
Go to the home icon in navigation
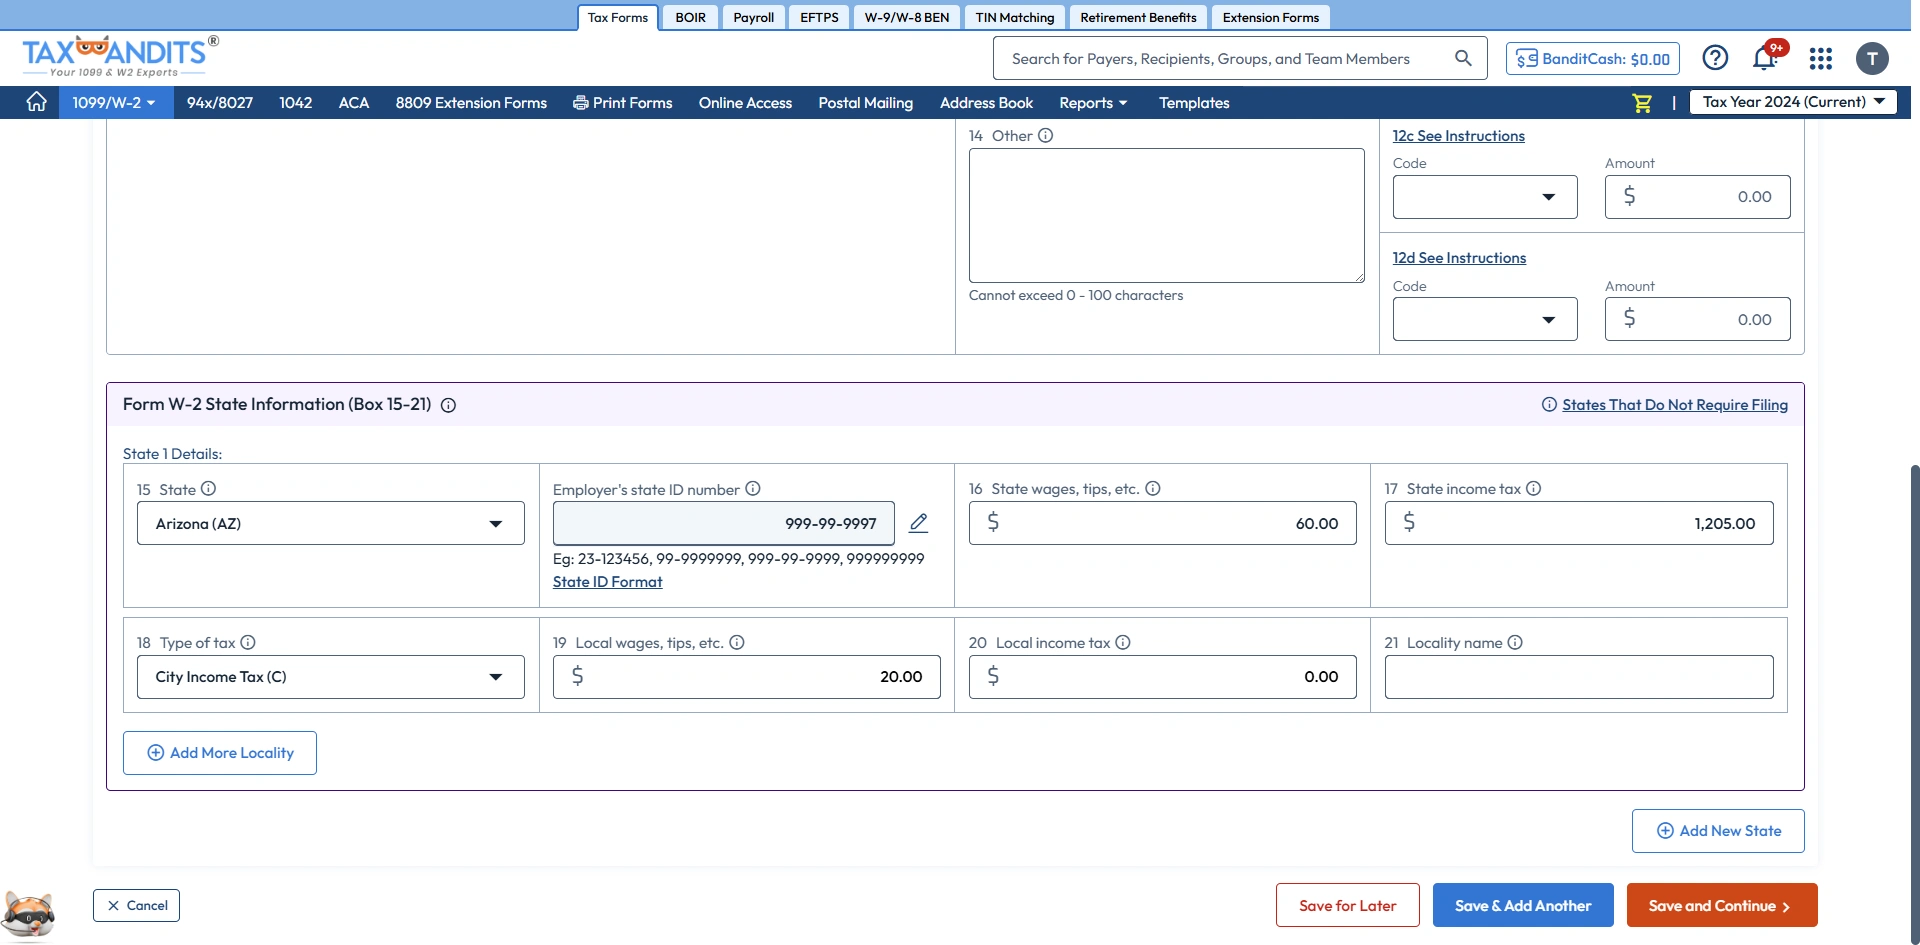pyautogui.click(x=36, y=102)
